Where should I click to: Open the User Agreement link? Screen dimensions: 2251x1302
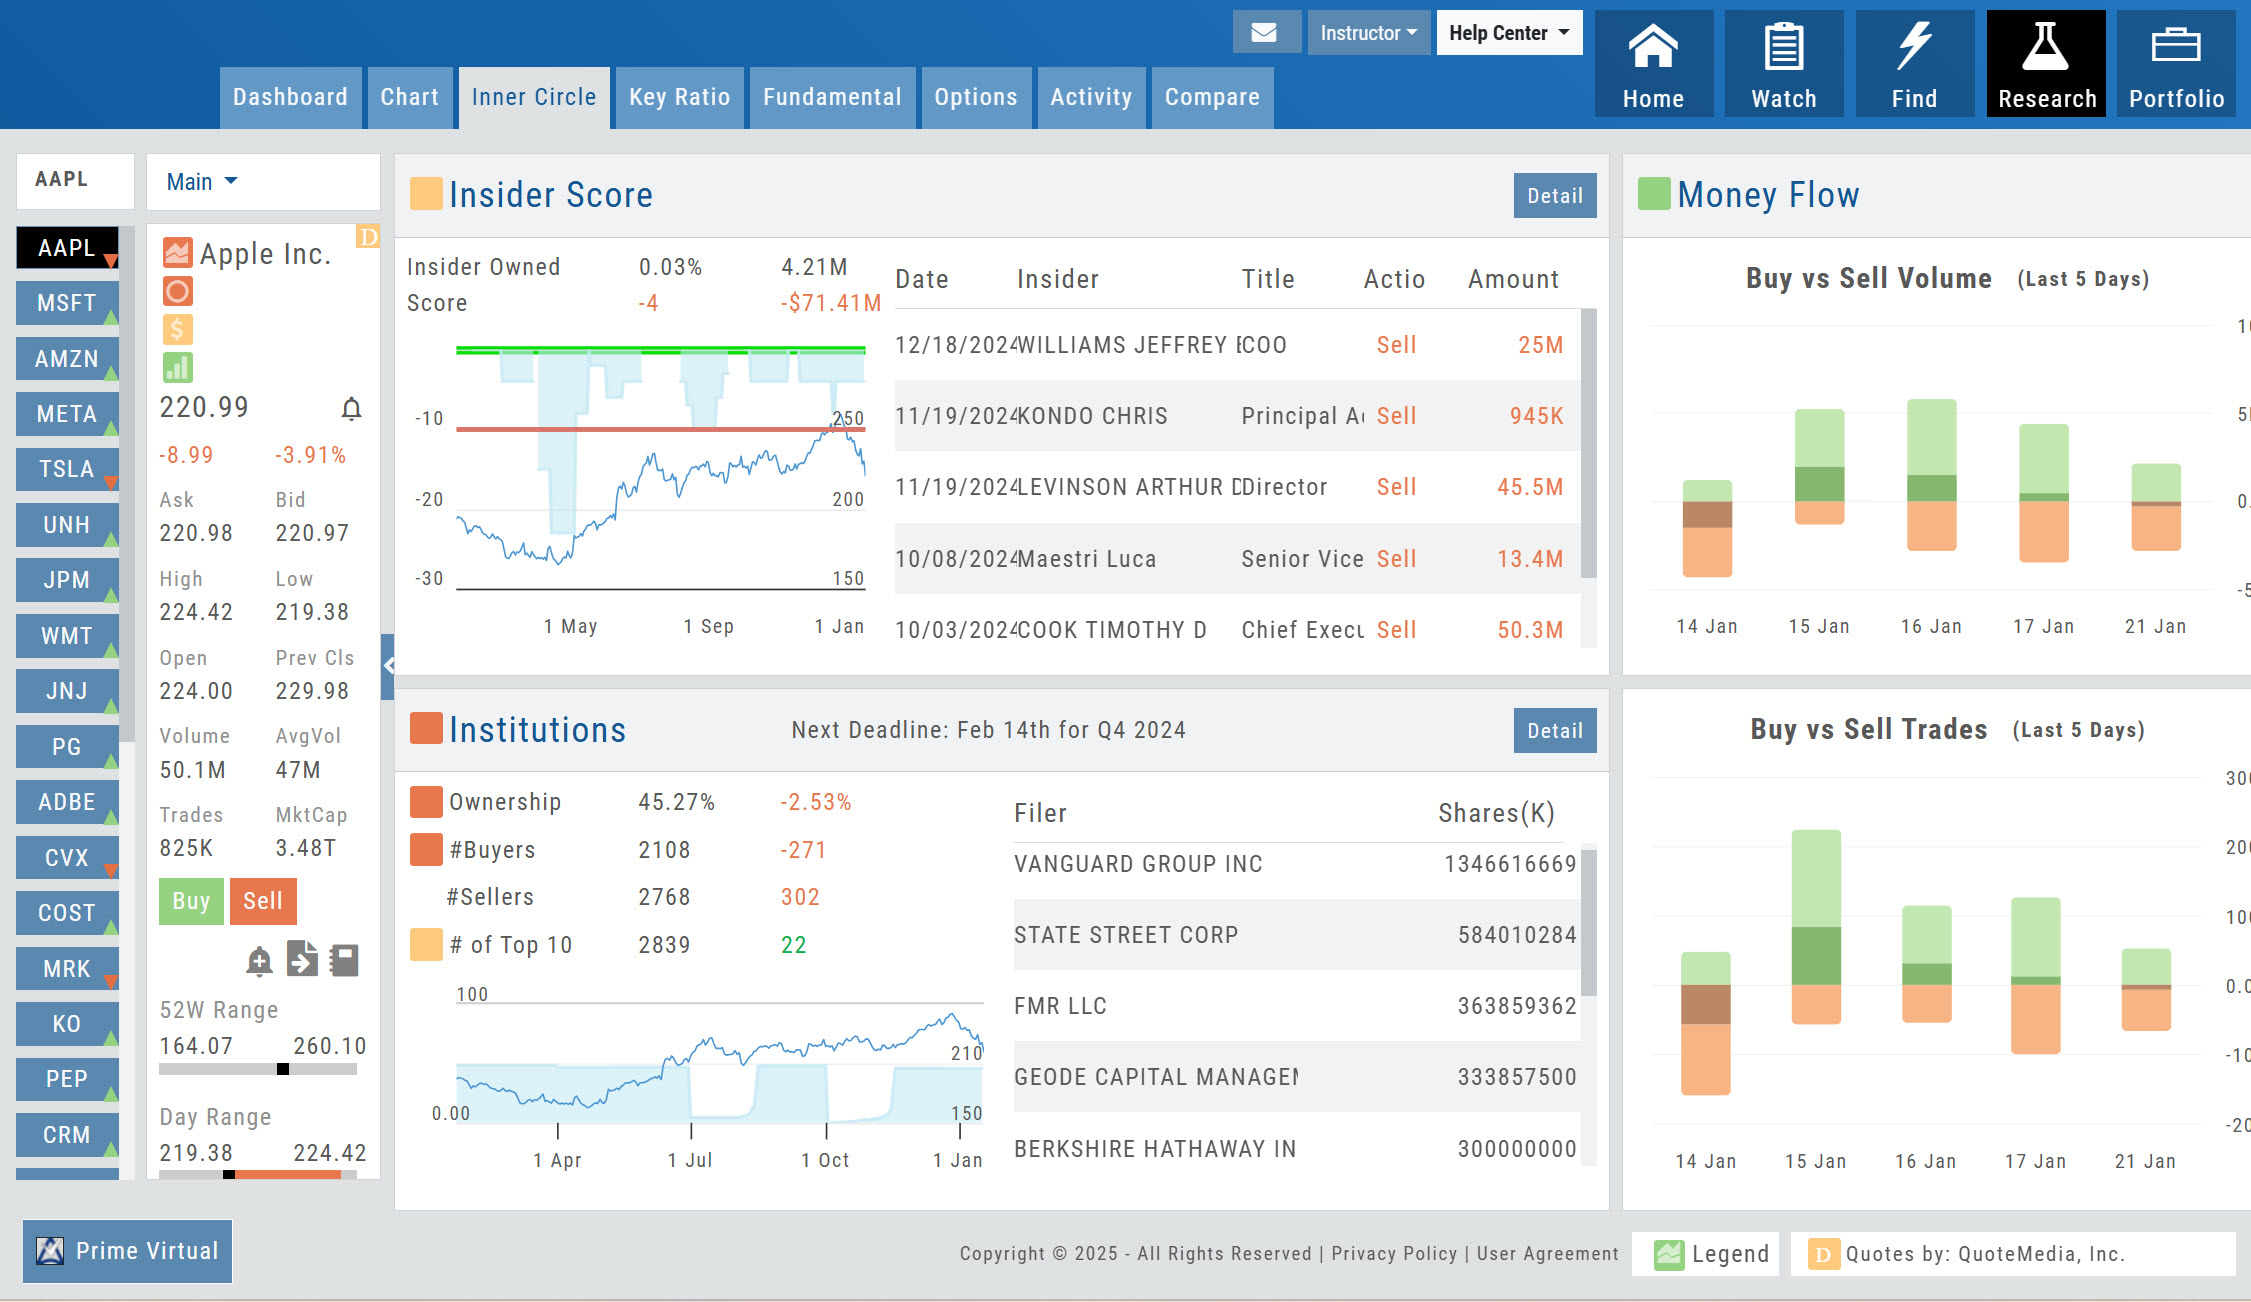[1547, 1254]
